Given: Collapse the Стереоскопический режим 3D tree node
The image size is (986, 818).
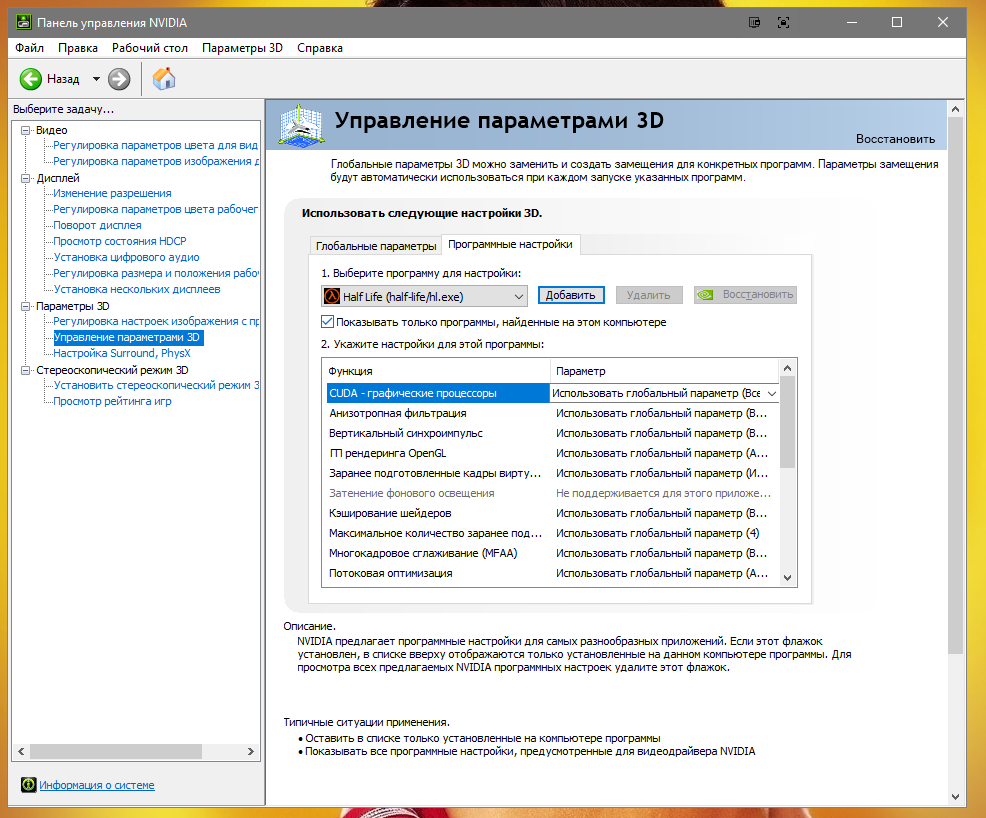Looking at the screenshot, I should click(26, 370).
